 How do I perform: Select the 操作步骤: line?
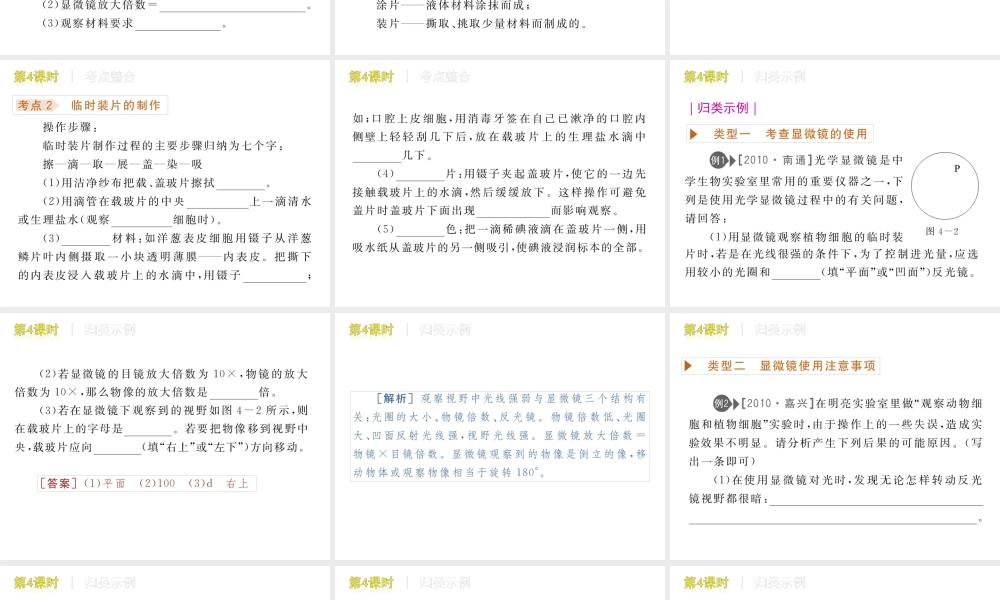pos(71,127)
